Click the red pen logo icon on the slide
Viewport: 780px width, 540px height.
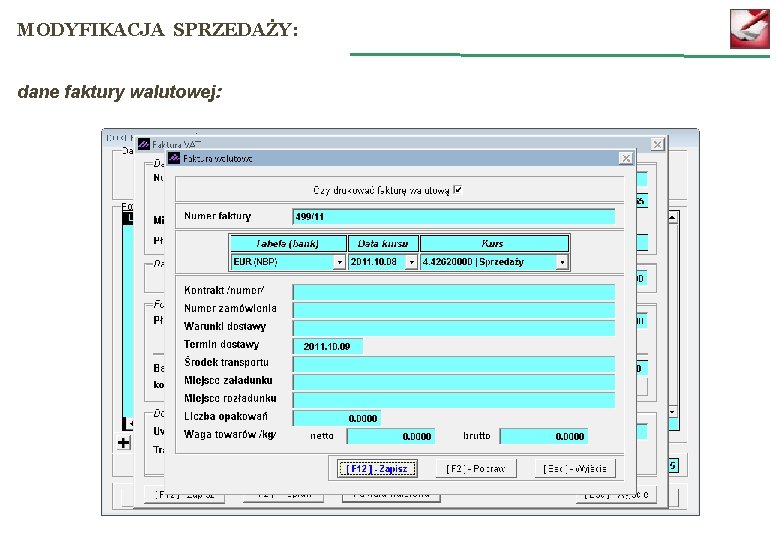(x=749, y=28)
